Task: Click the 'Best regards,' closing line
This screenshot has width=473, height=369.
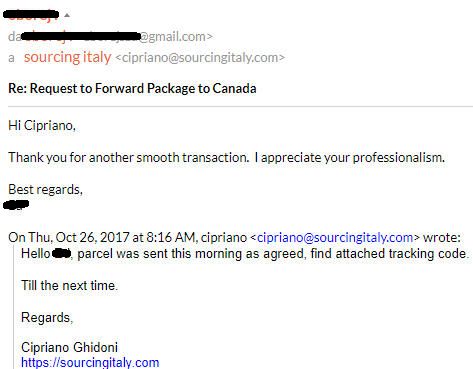Action: 45,190
